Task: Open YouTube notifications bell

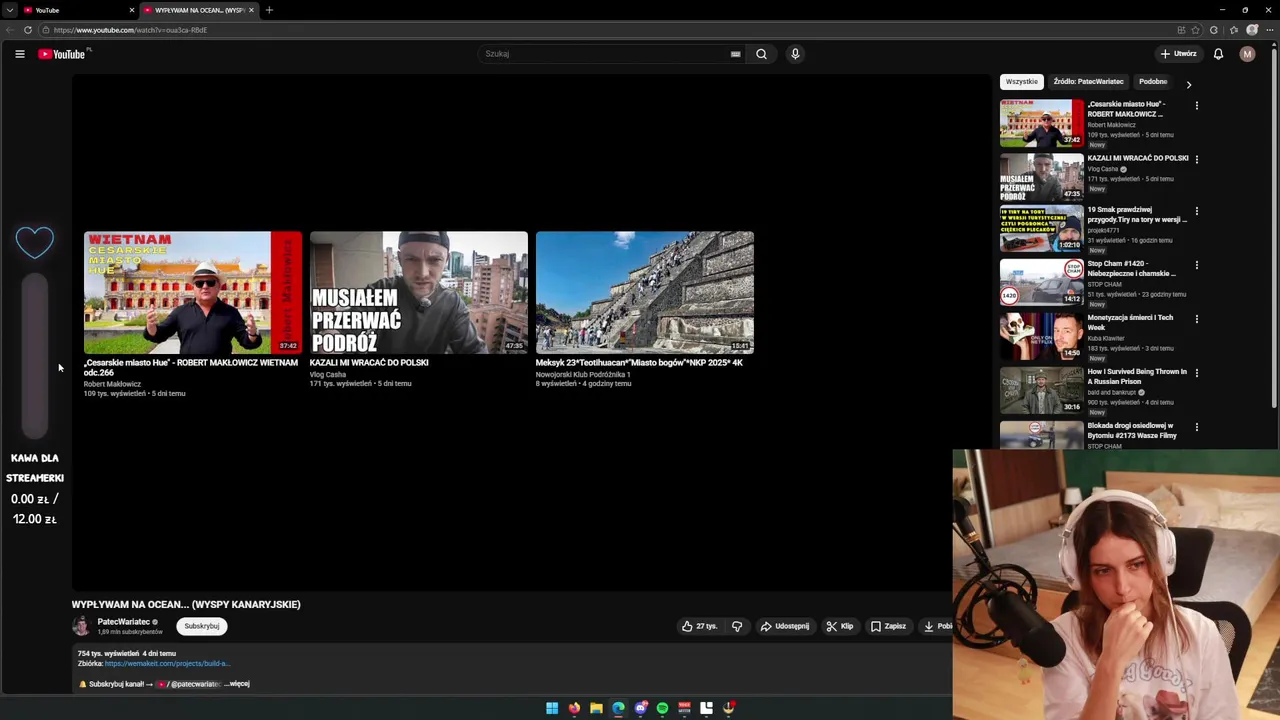Action: [1218, 54]
